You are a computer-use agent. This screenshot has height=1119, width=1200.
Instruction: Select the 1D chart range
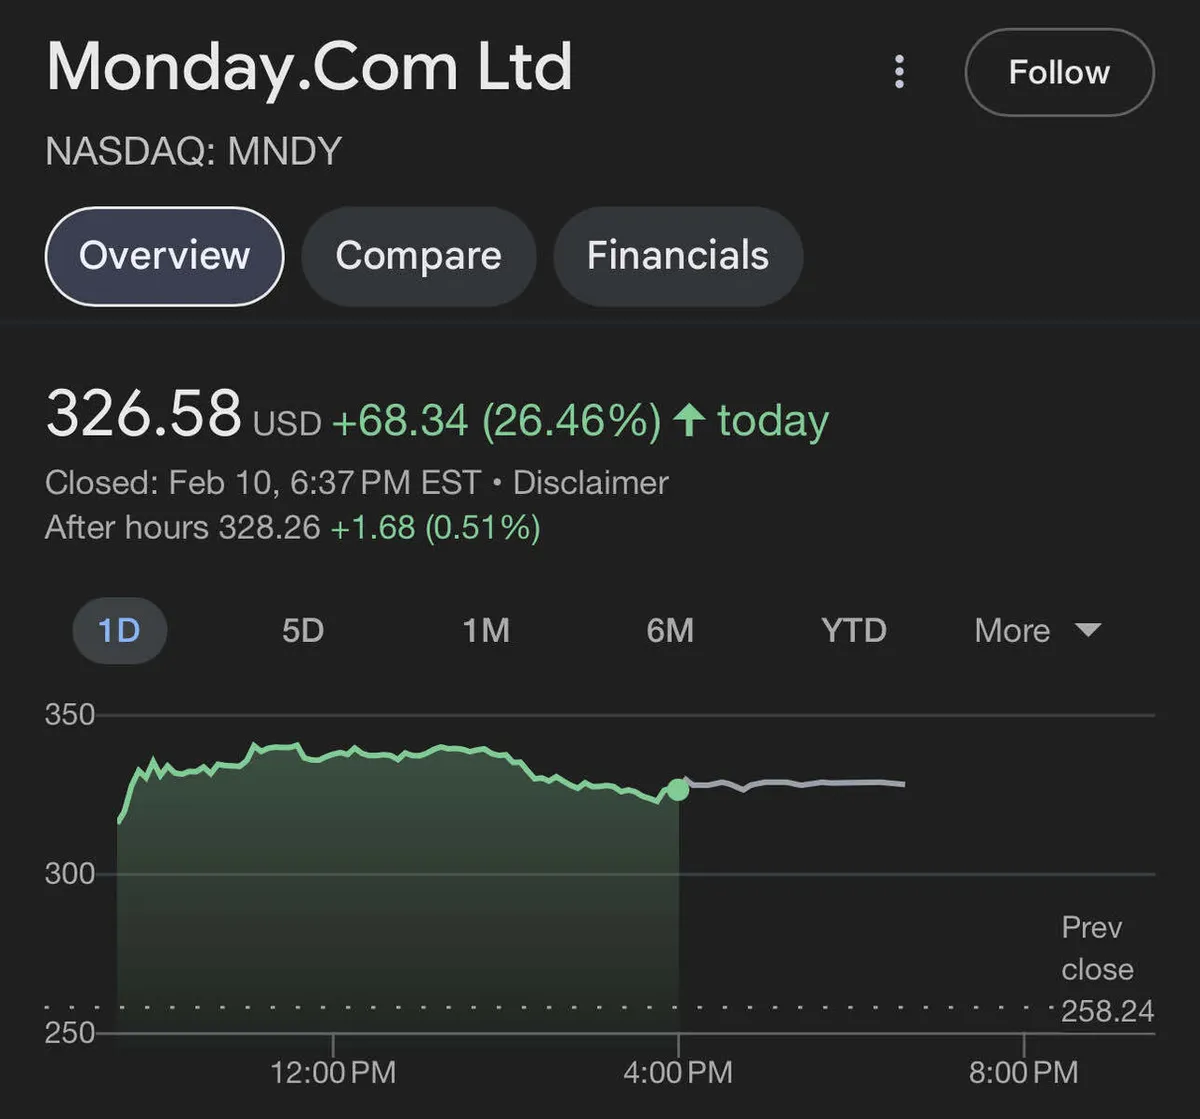(119, 631)
